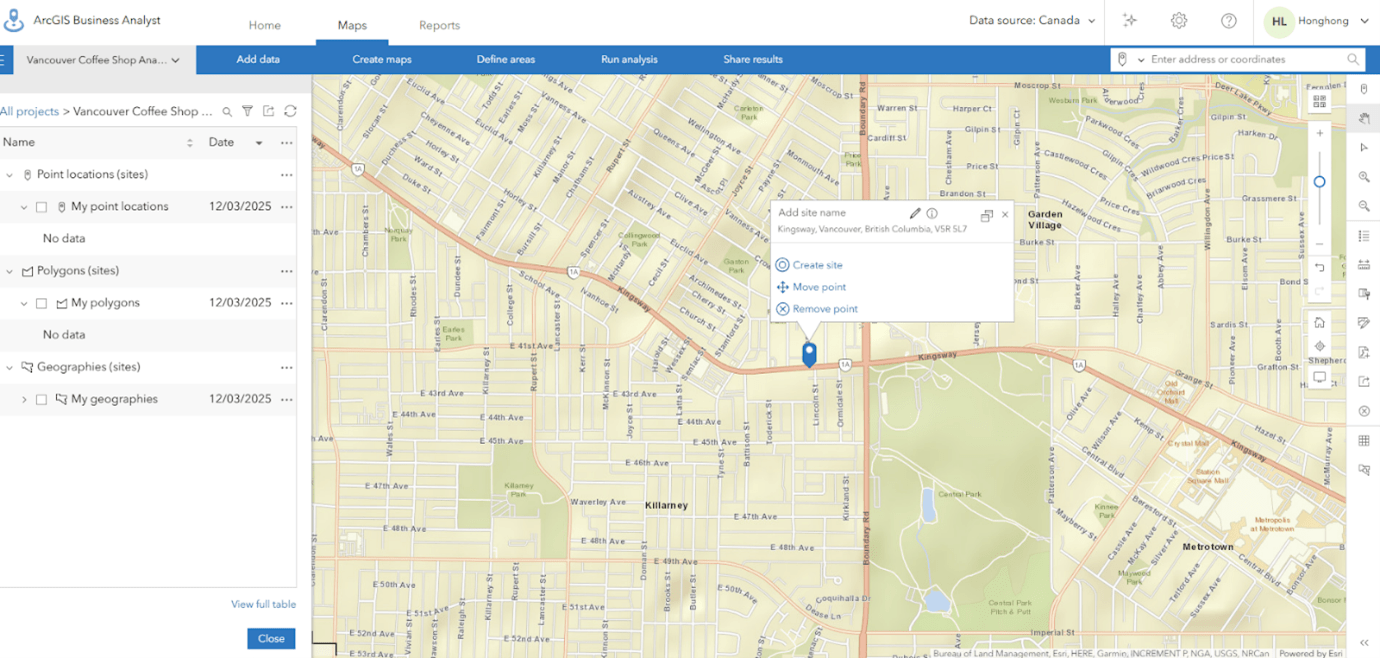
Task: Expand the My geographies tree item
Action: coord(24,398)
